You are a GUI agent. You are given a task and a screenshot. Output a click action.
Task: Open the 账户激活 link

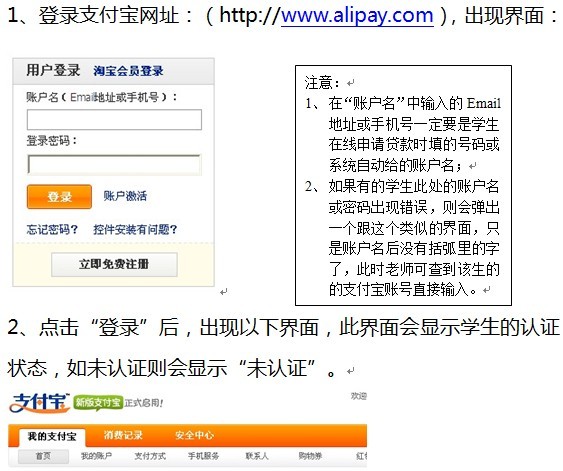tap(125, 196)
